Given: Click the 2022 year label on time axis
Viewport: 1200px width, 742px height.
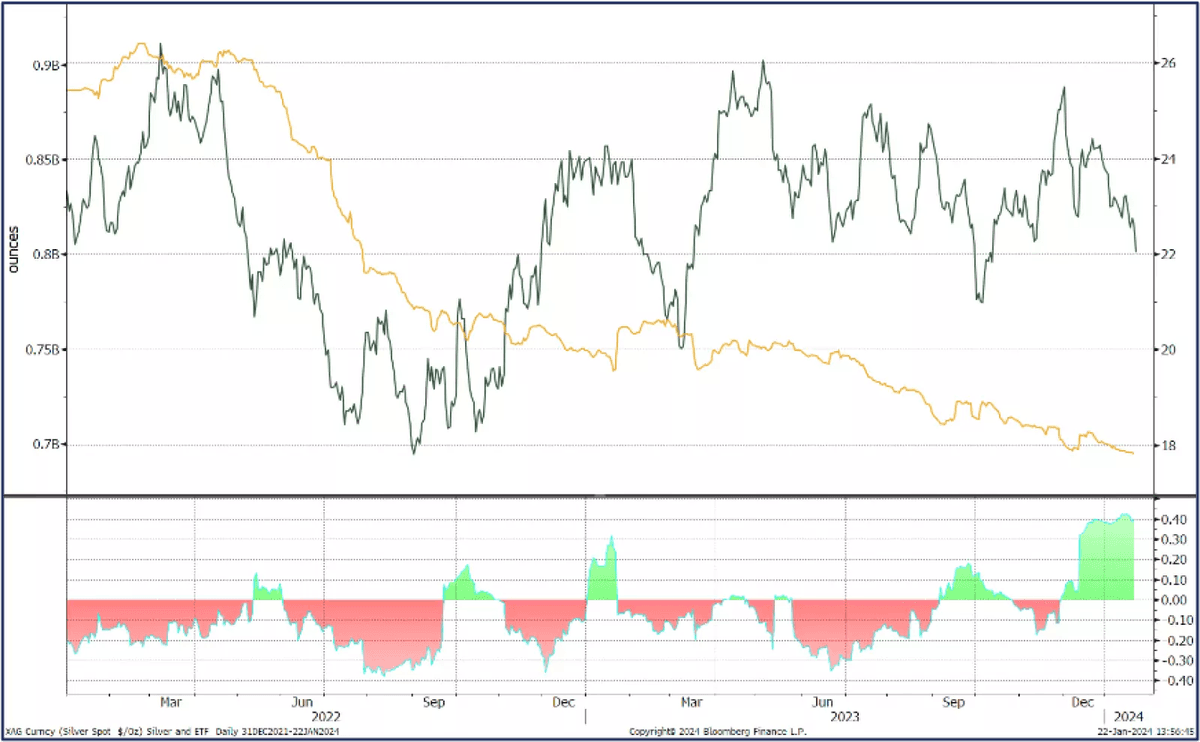Looking at the screenshot, I should (x=326, y=716).
